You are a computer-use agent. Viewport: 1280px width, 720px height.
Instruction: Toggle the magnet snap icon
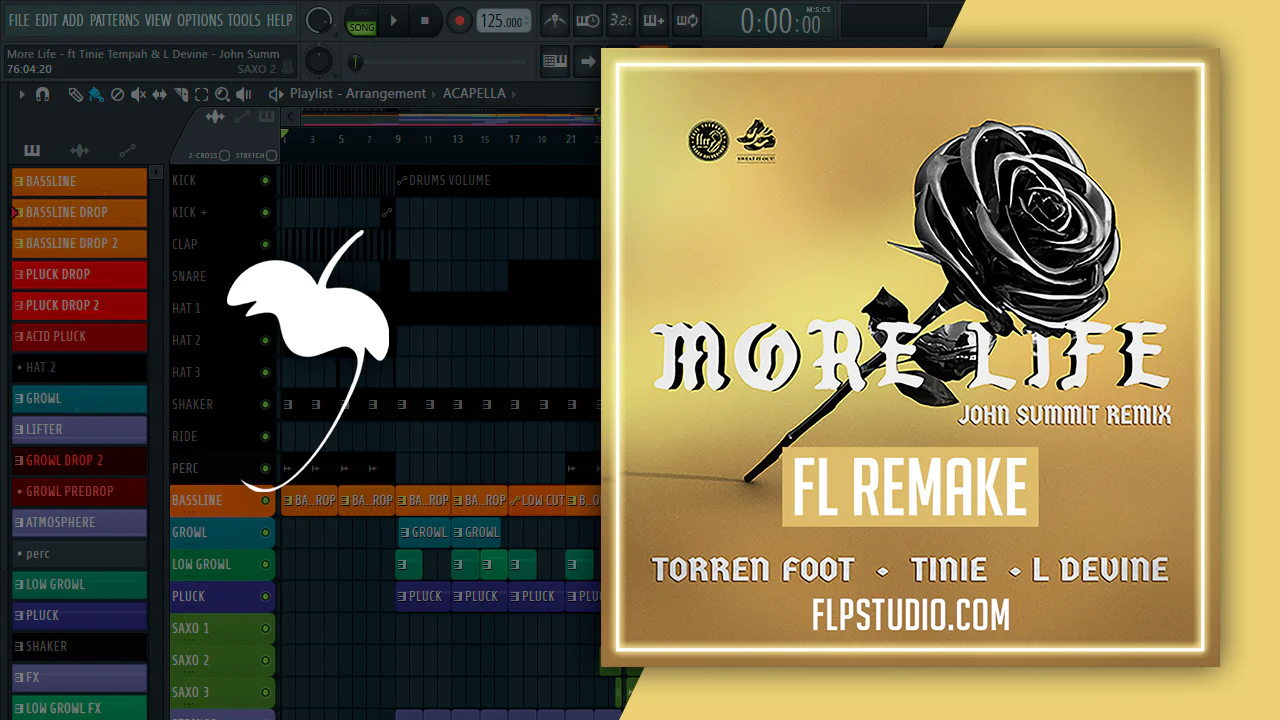pyautogui.click(x=42, y=94)
